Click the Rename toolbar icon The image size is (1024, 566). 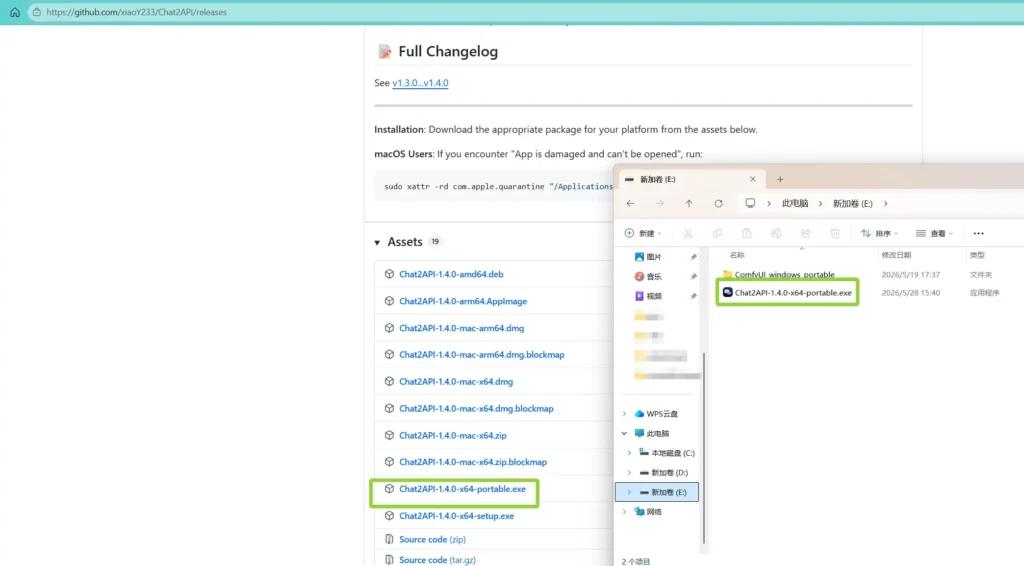776,233
